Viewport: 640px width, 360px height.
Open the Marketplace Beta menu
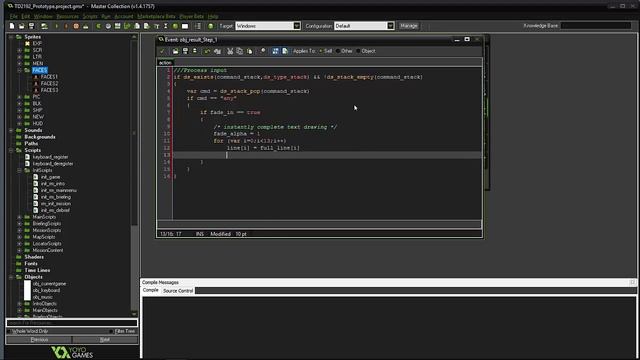pyautogui.click(x=156, y=16)
